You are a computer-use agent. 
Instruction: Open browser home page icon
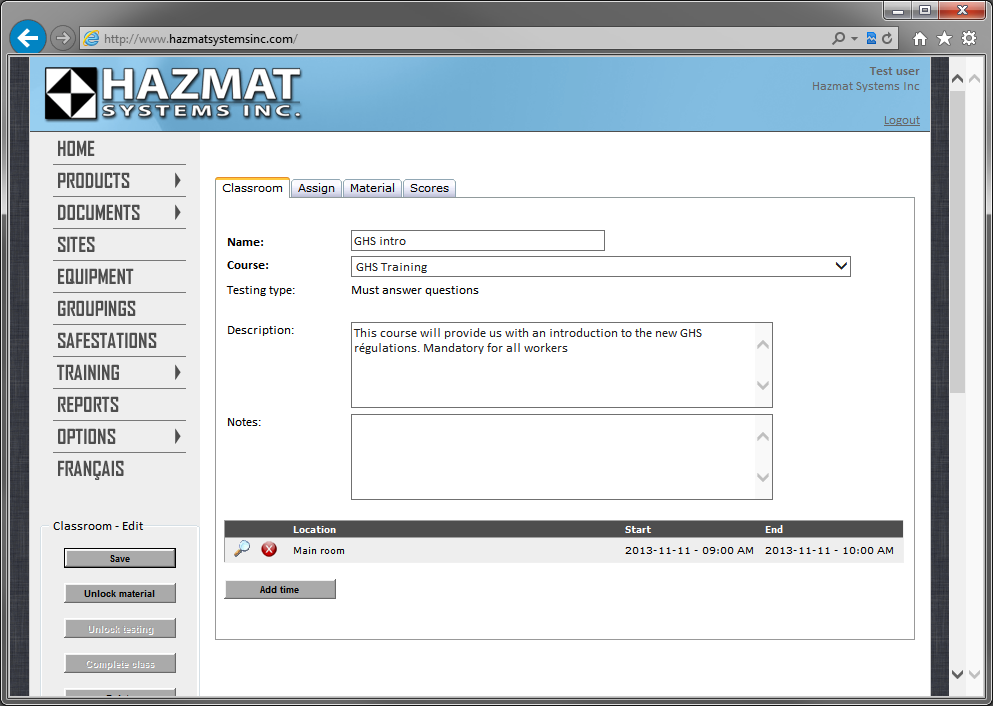pyautogui.click(x=919, y=39)
